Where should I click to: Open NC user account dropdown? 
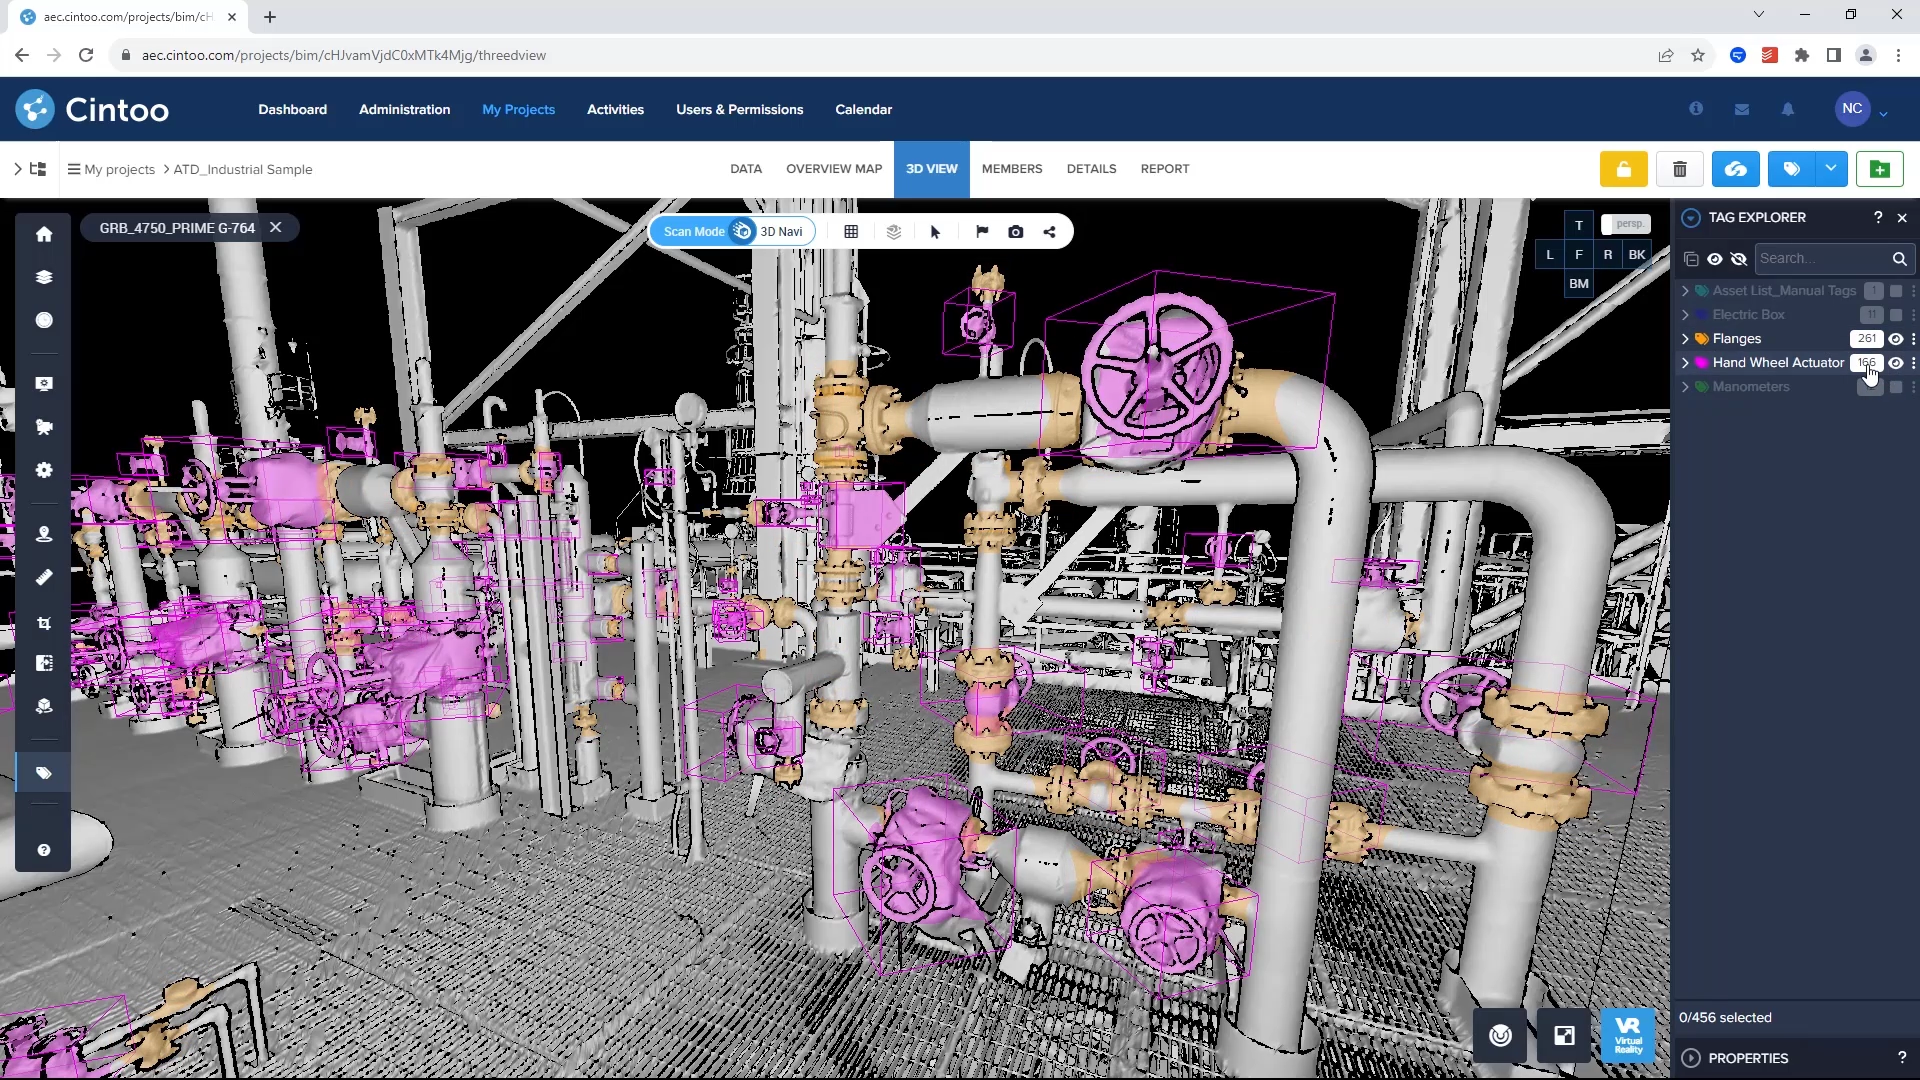click(1883, 112)
